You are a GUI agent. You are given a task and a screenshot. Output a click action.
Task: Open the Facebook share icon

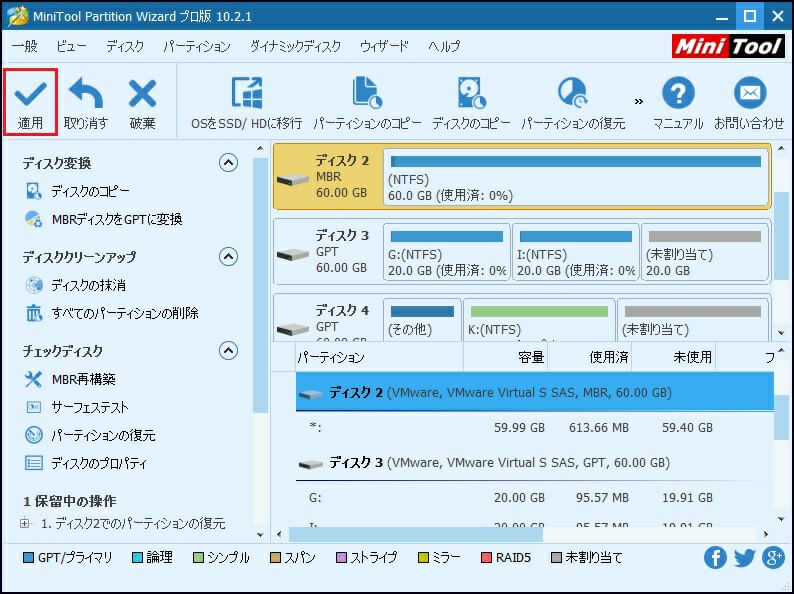715,558
